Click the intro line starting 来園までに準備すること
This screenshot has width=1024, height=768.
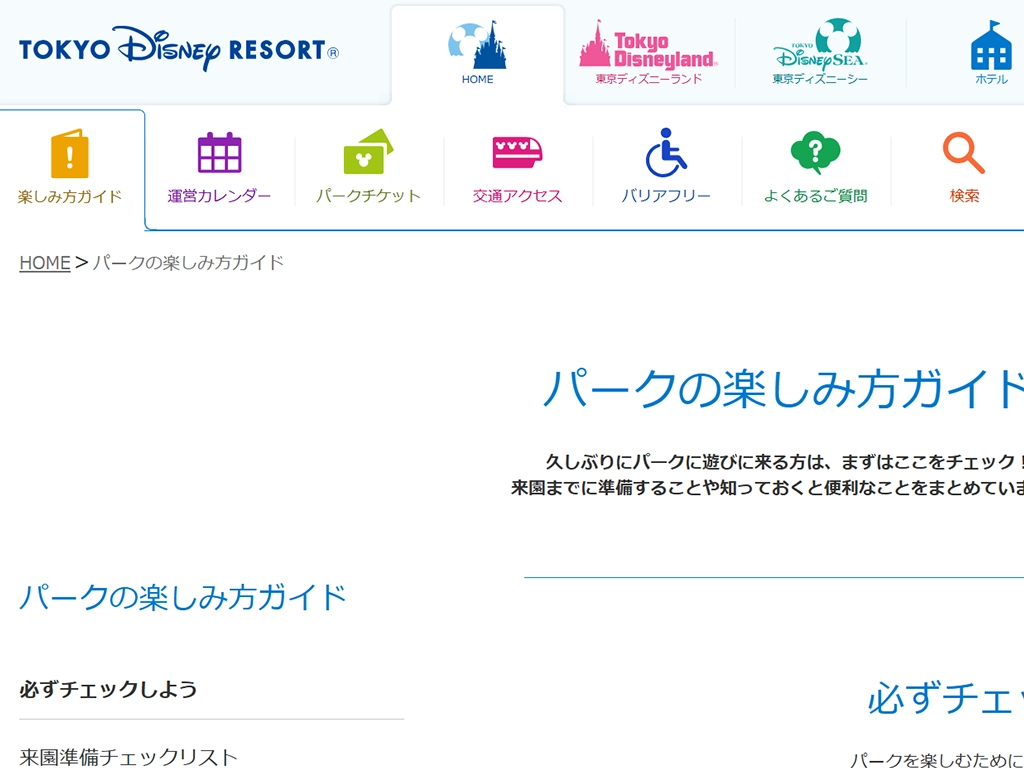(767, 488)
